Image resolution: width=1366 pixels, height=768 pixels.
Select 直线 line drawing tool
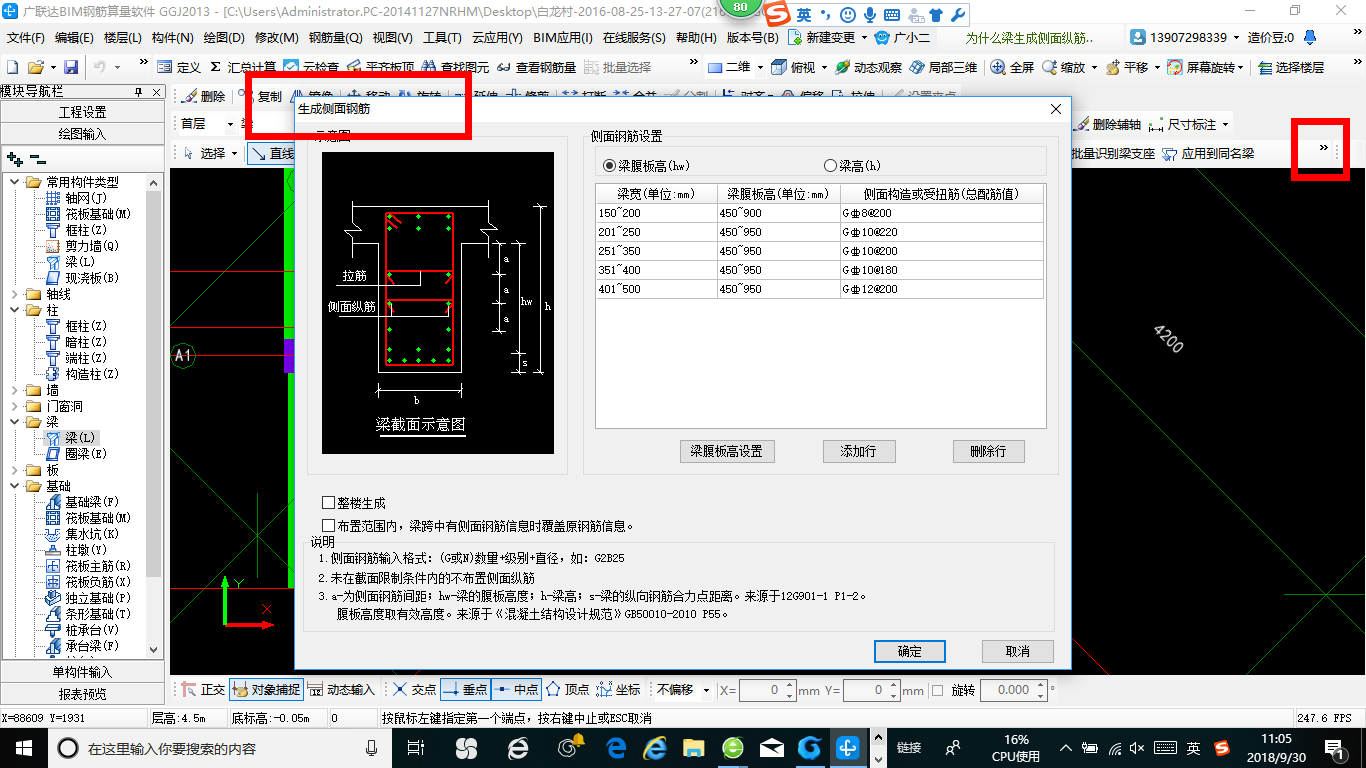pos(271,154)
